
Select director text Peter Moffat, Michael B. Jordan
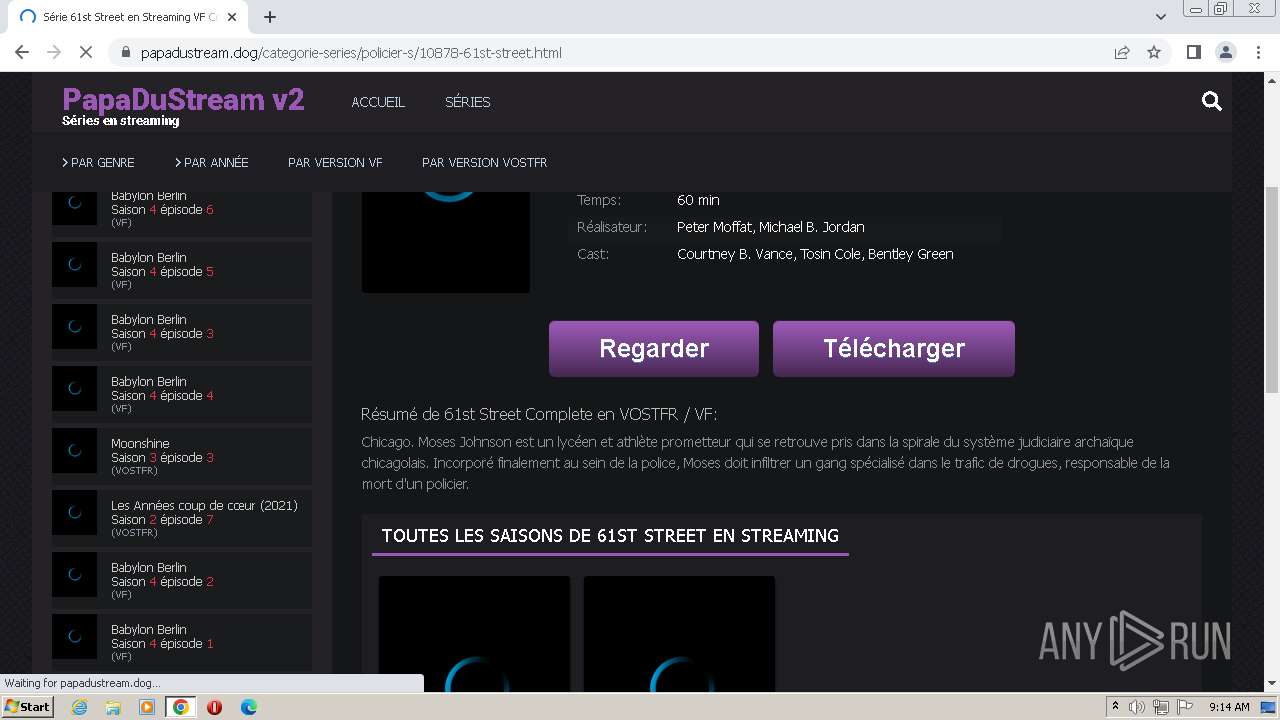pyautogui.click(x=770, y=227)
